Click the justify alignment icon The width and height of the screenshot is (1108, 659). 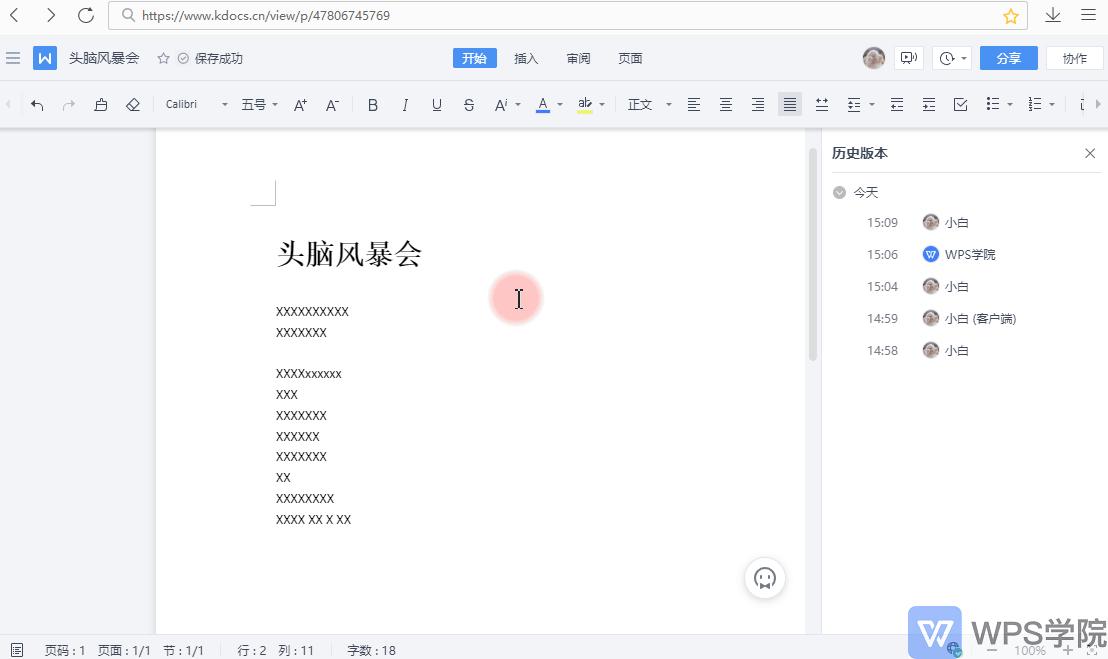(789, 104)
